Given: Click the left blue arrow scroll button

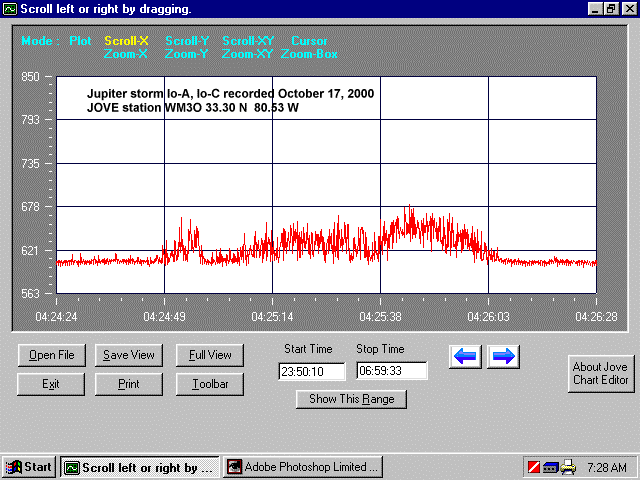Looking at the screenshot, I should coord(467,356).
